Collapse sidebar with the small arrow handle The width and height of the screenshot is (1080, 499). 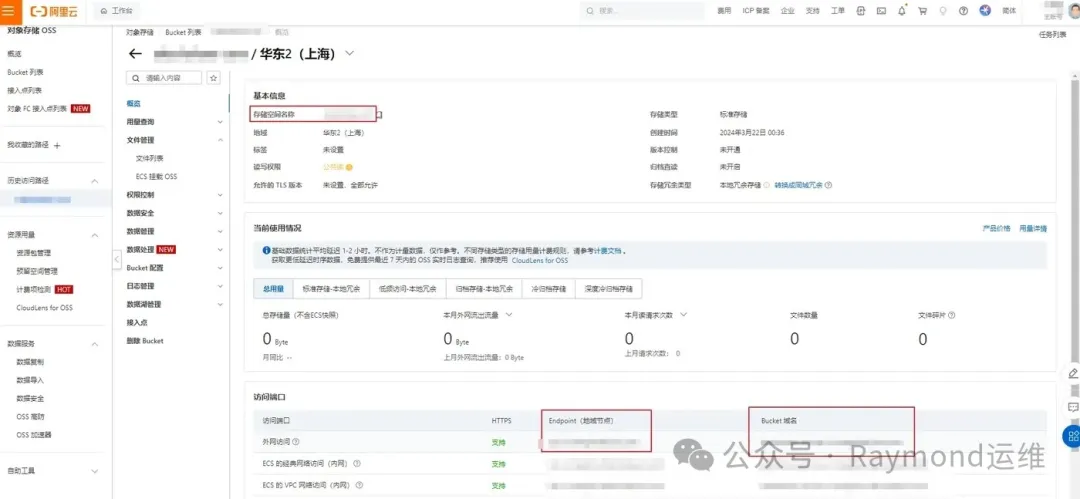click(x=116, y=260)
